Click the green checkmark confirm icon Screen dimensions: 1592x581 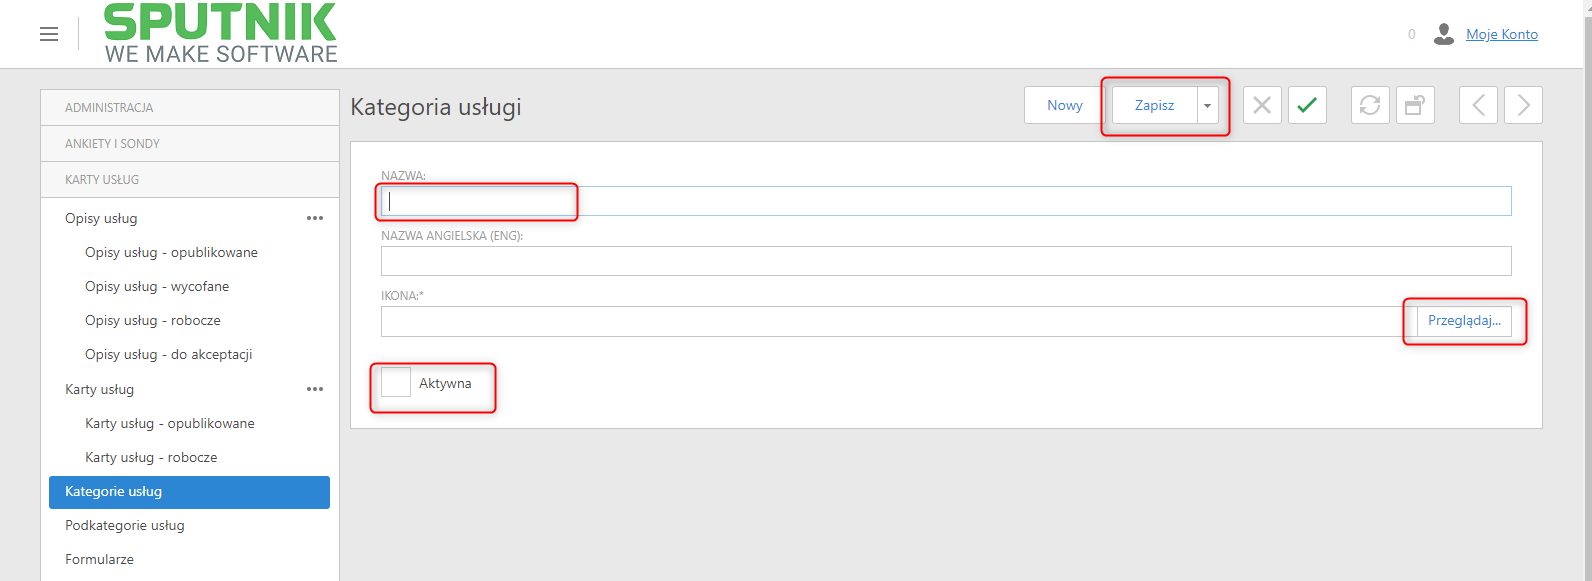pos(1307,105)
